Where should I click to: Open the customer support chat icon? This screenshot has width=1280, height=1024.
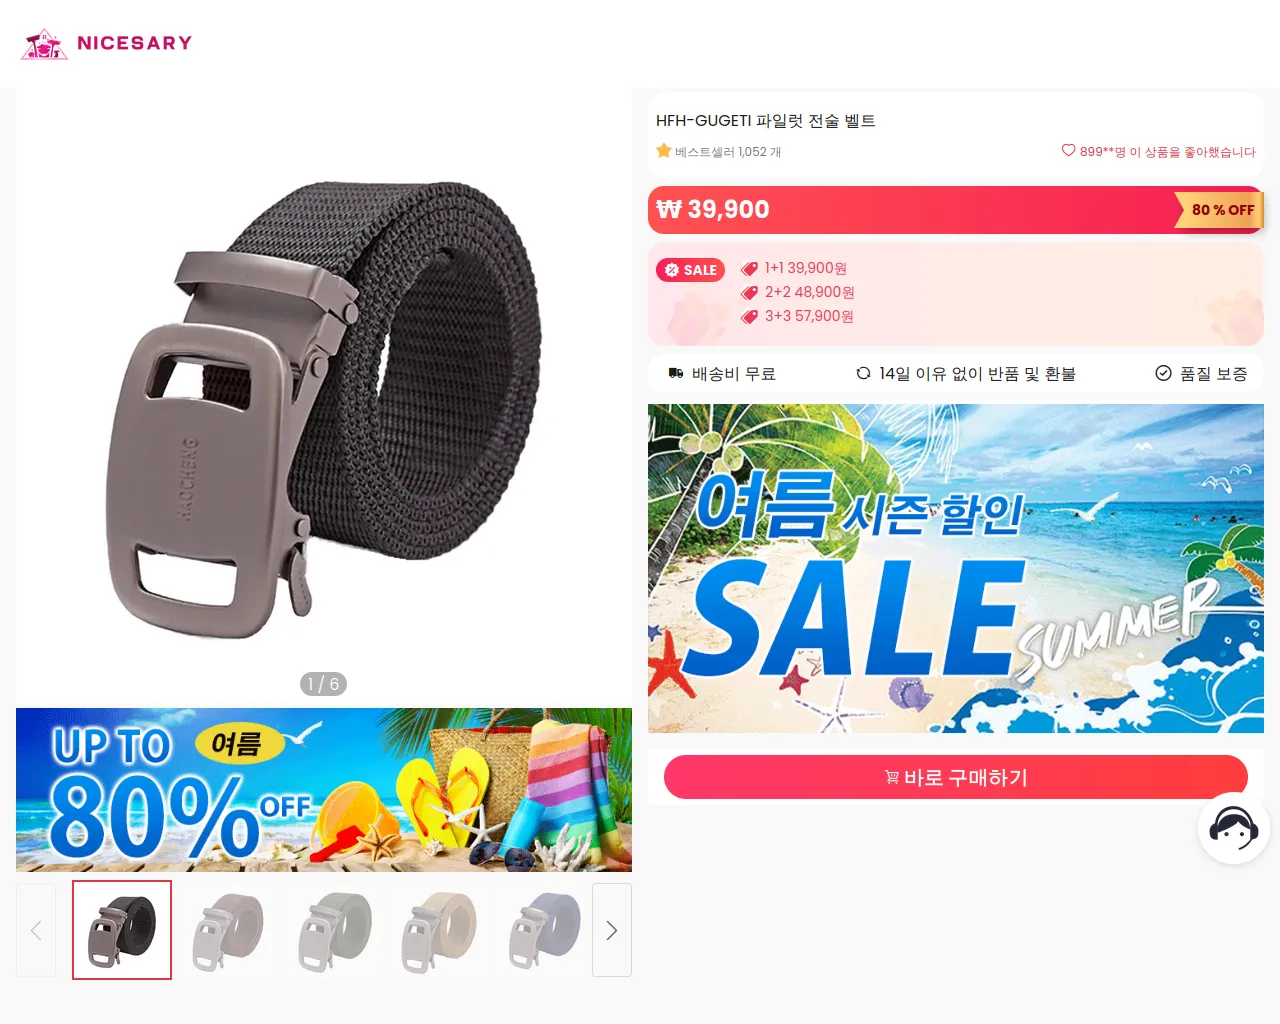[x=1234, y=828]
